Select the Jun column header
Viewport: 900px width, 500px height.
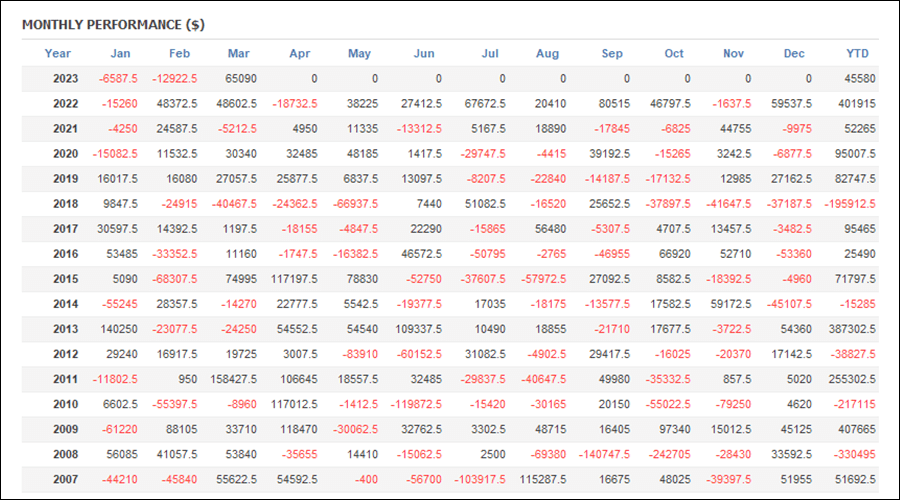pos(424,53)
